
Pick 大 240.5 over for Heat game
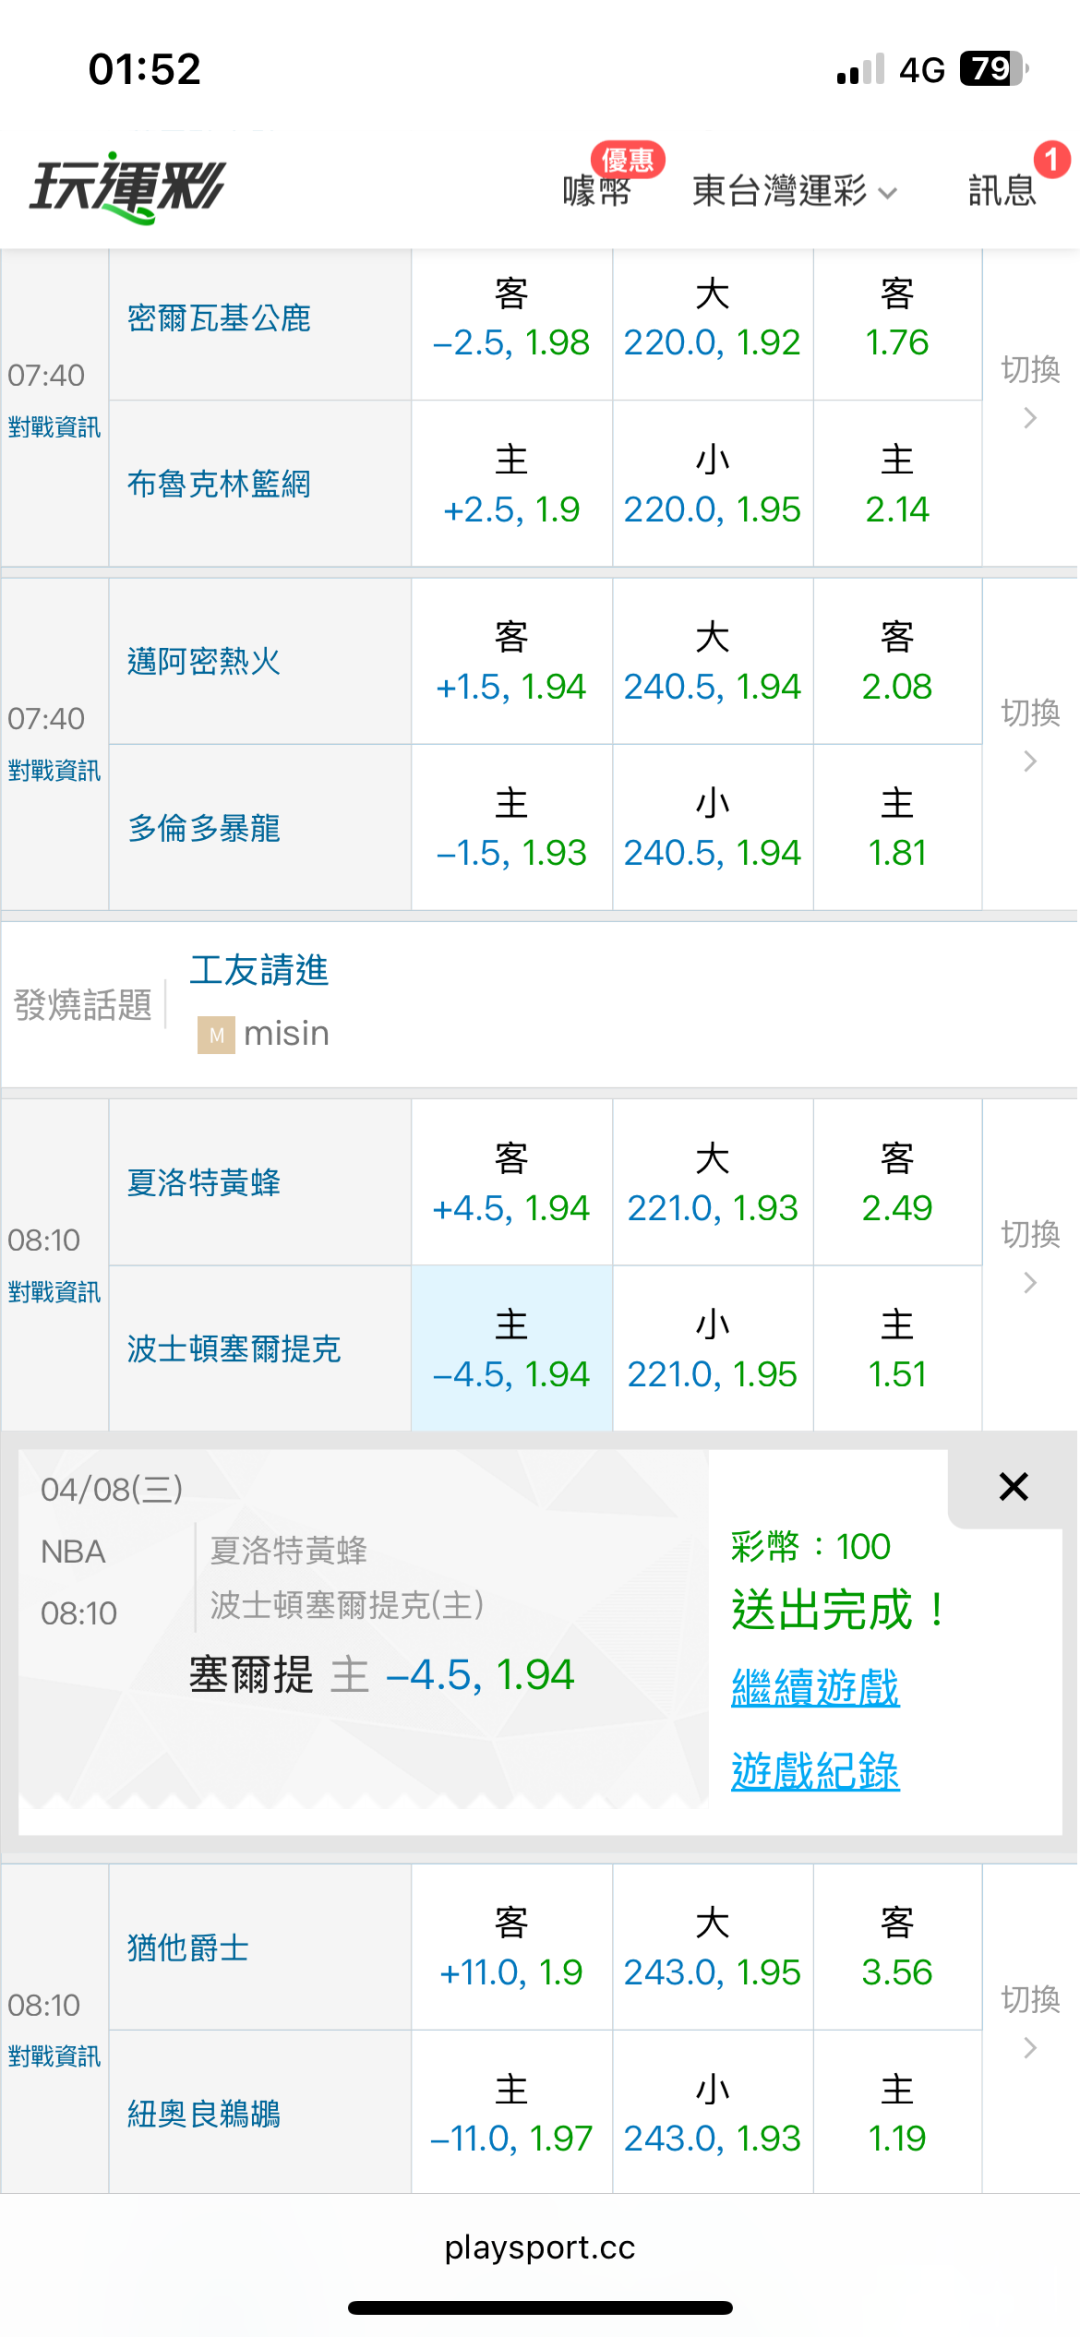click(712, 662)
